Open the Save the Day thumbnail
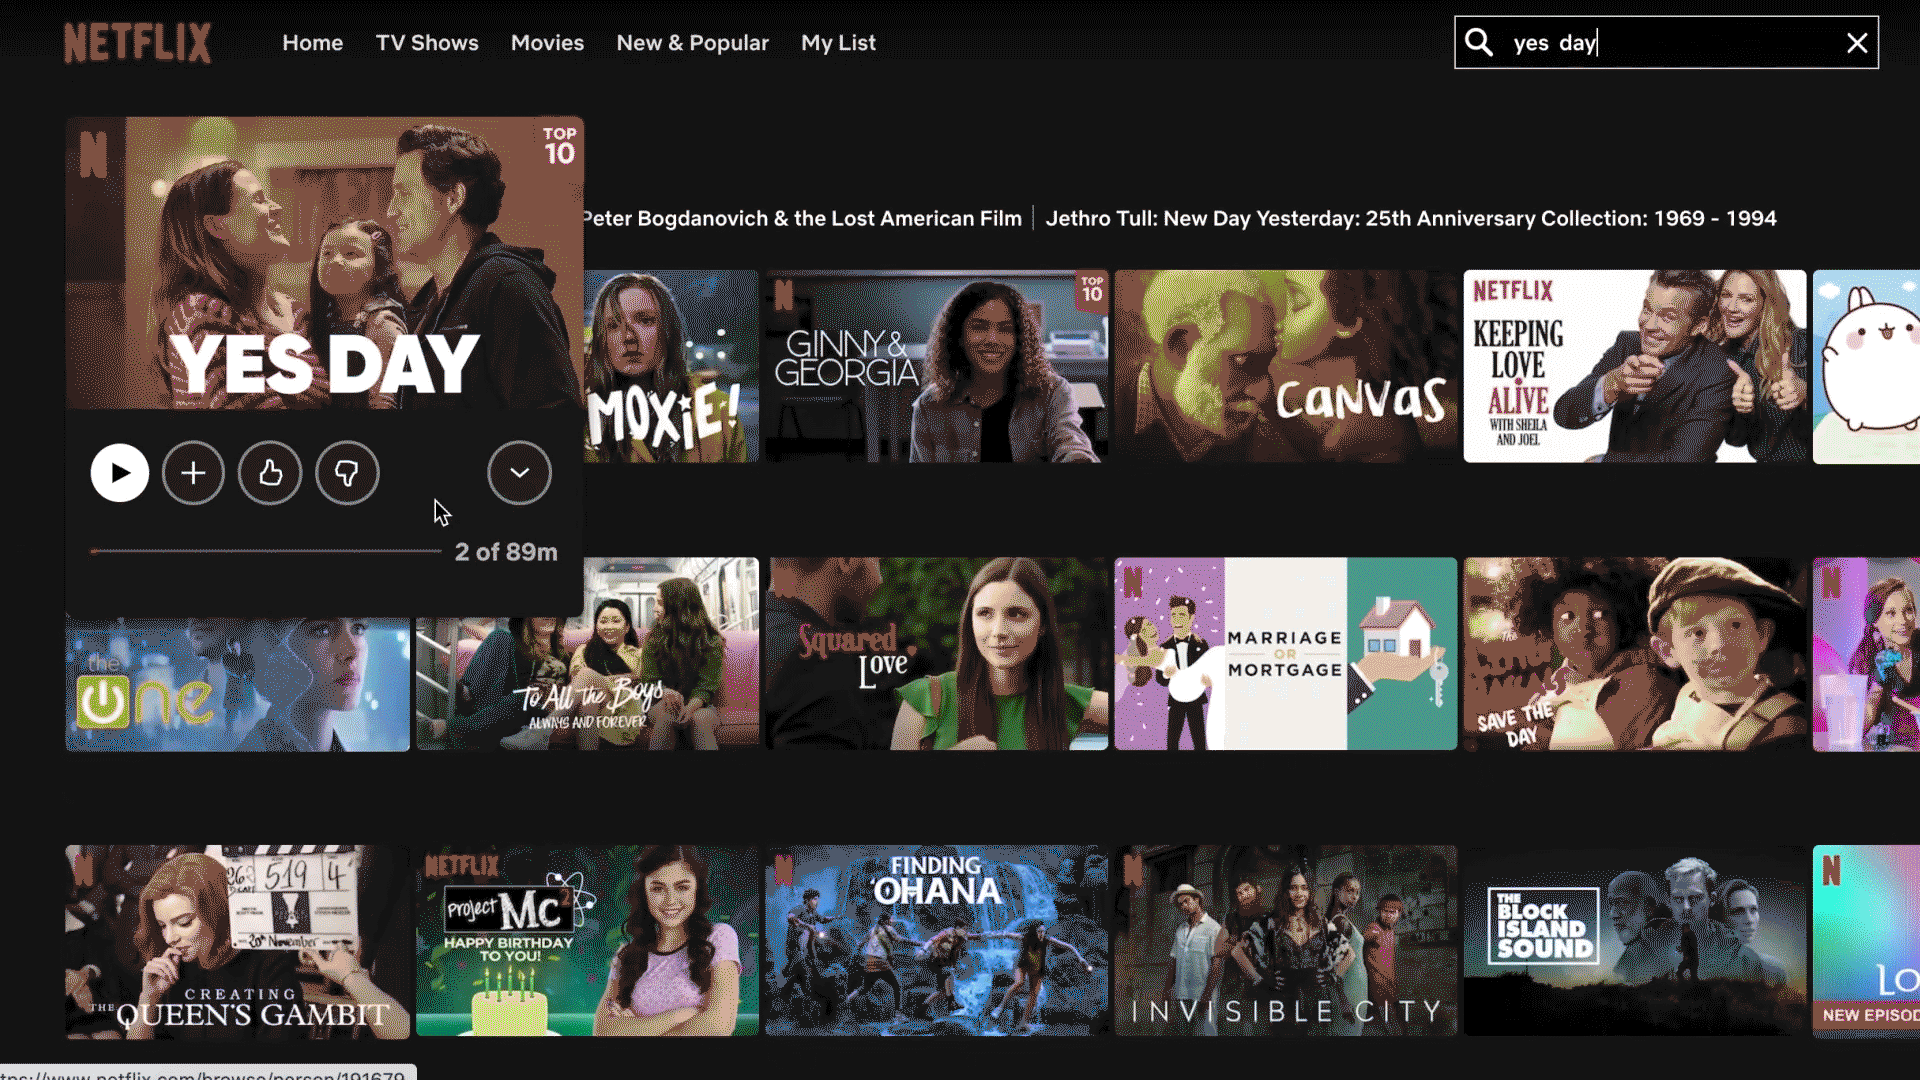This screenshot has width=1920, height=1080. coord(1635,654)
